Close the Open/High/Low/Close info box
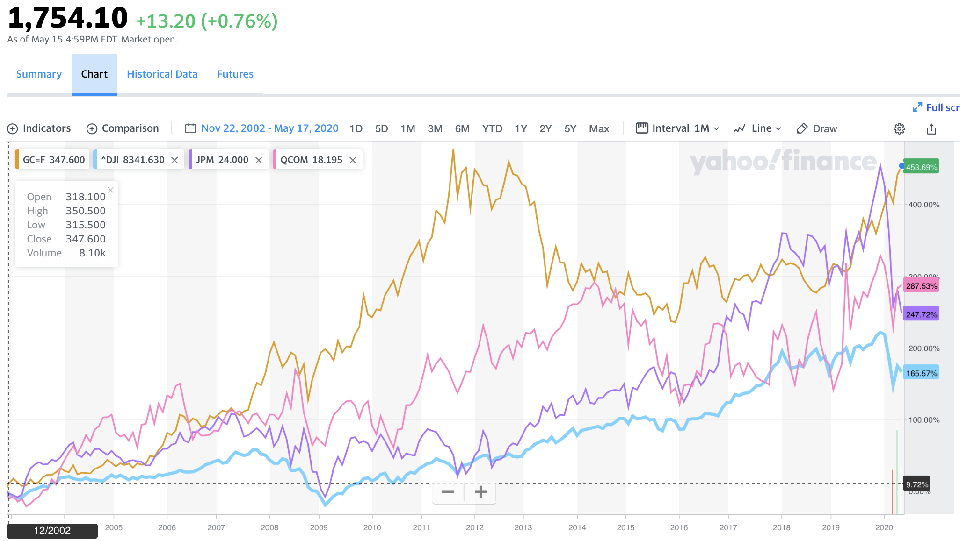The height and width of the screenshot is (541, 960). [110, 189]
